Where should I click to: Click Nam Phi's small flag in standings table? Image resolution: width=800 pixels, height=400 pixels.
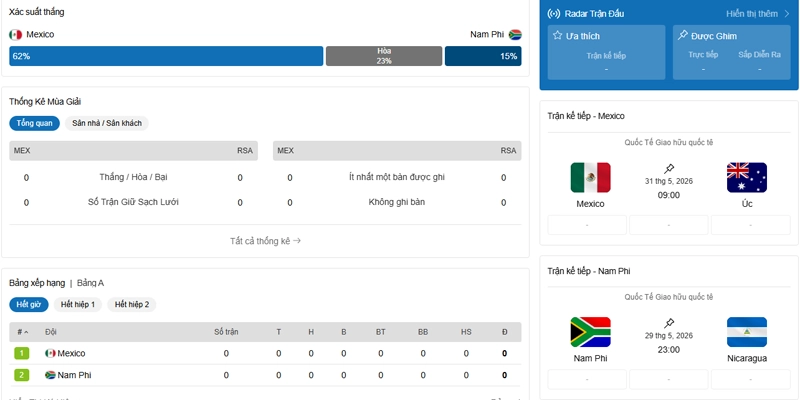(x=50, y=375)
